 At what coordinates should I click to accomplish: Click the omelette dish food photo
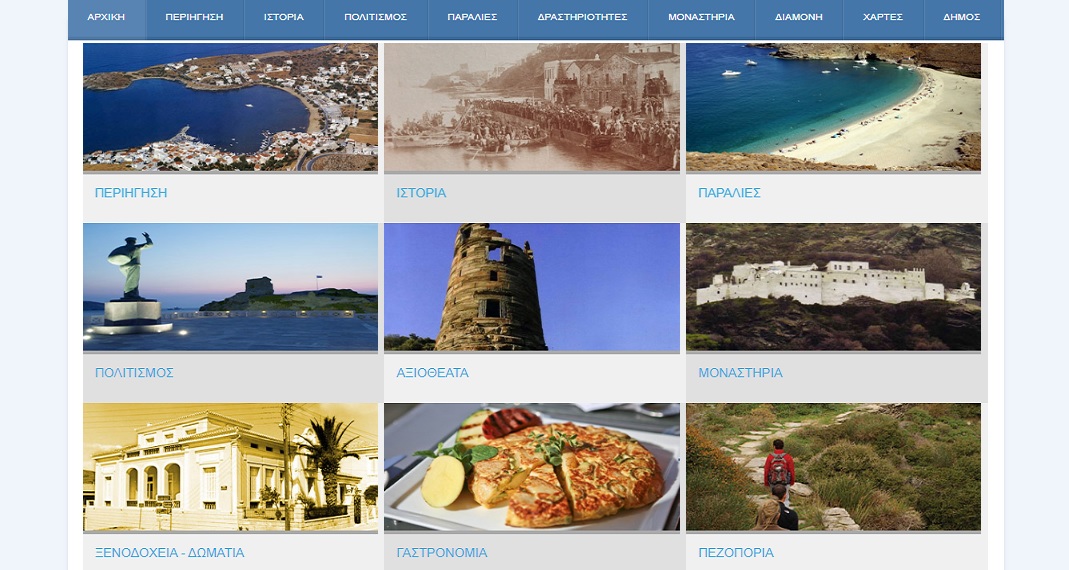[x=531, y=467]
